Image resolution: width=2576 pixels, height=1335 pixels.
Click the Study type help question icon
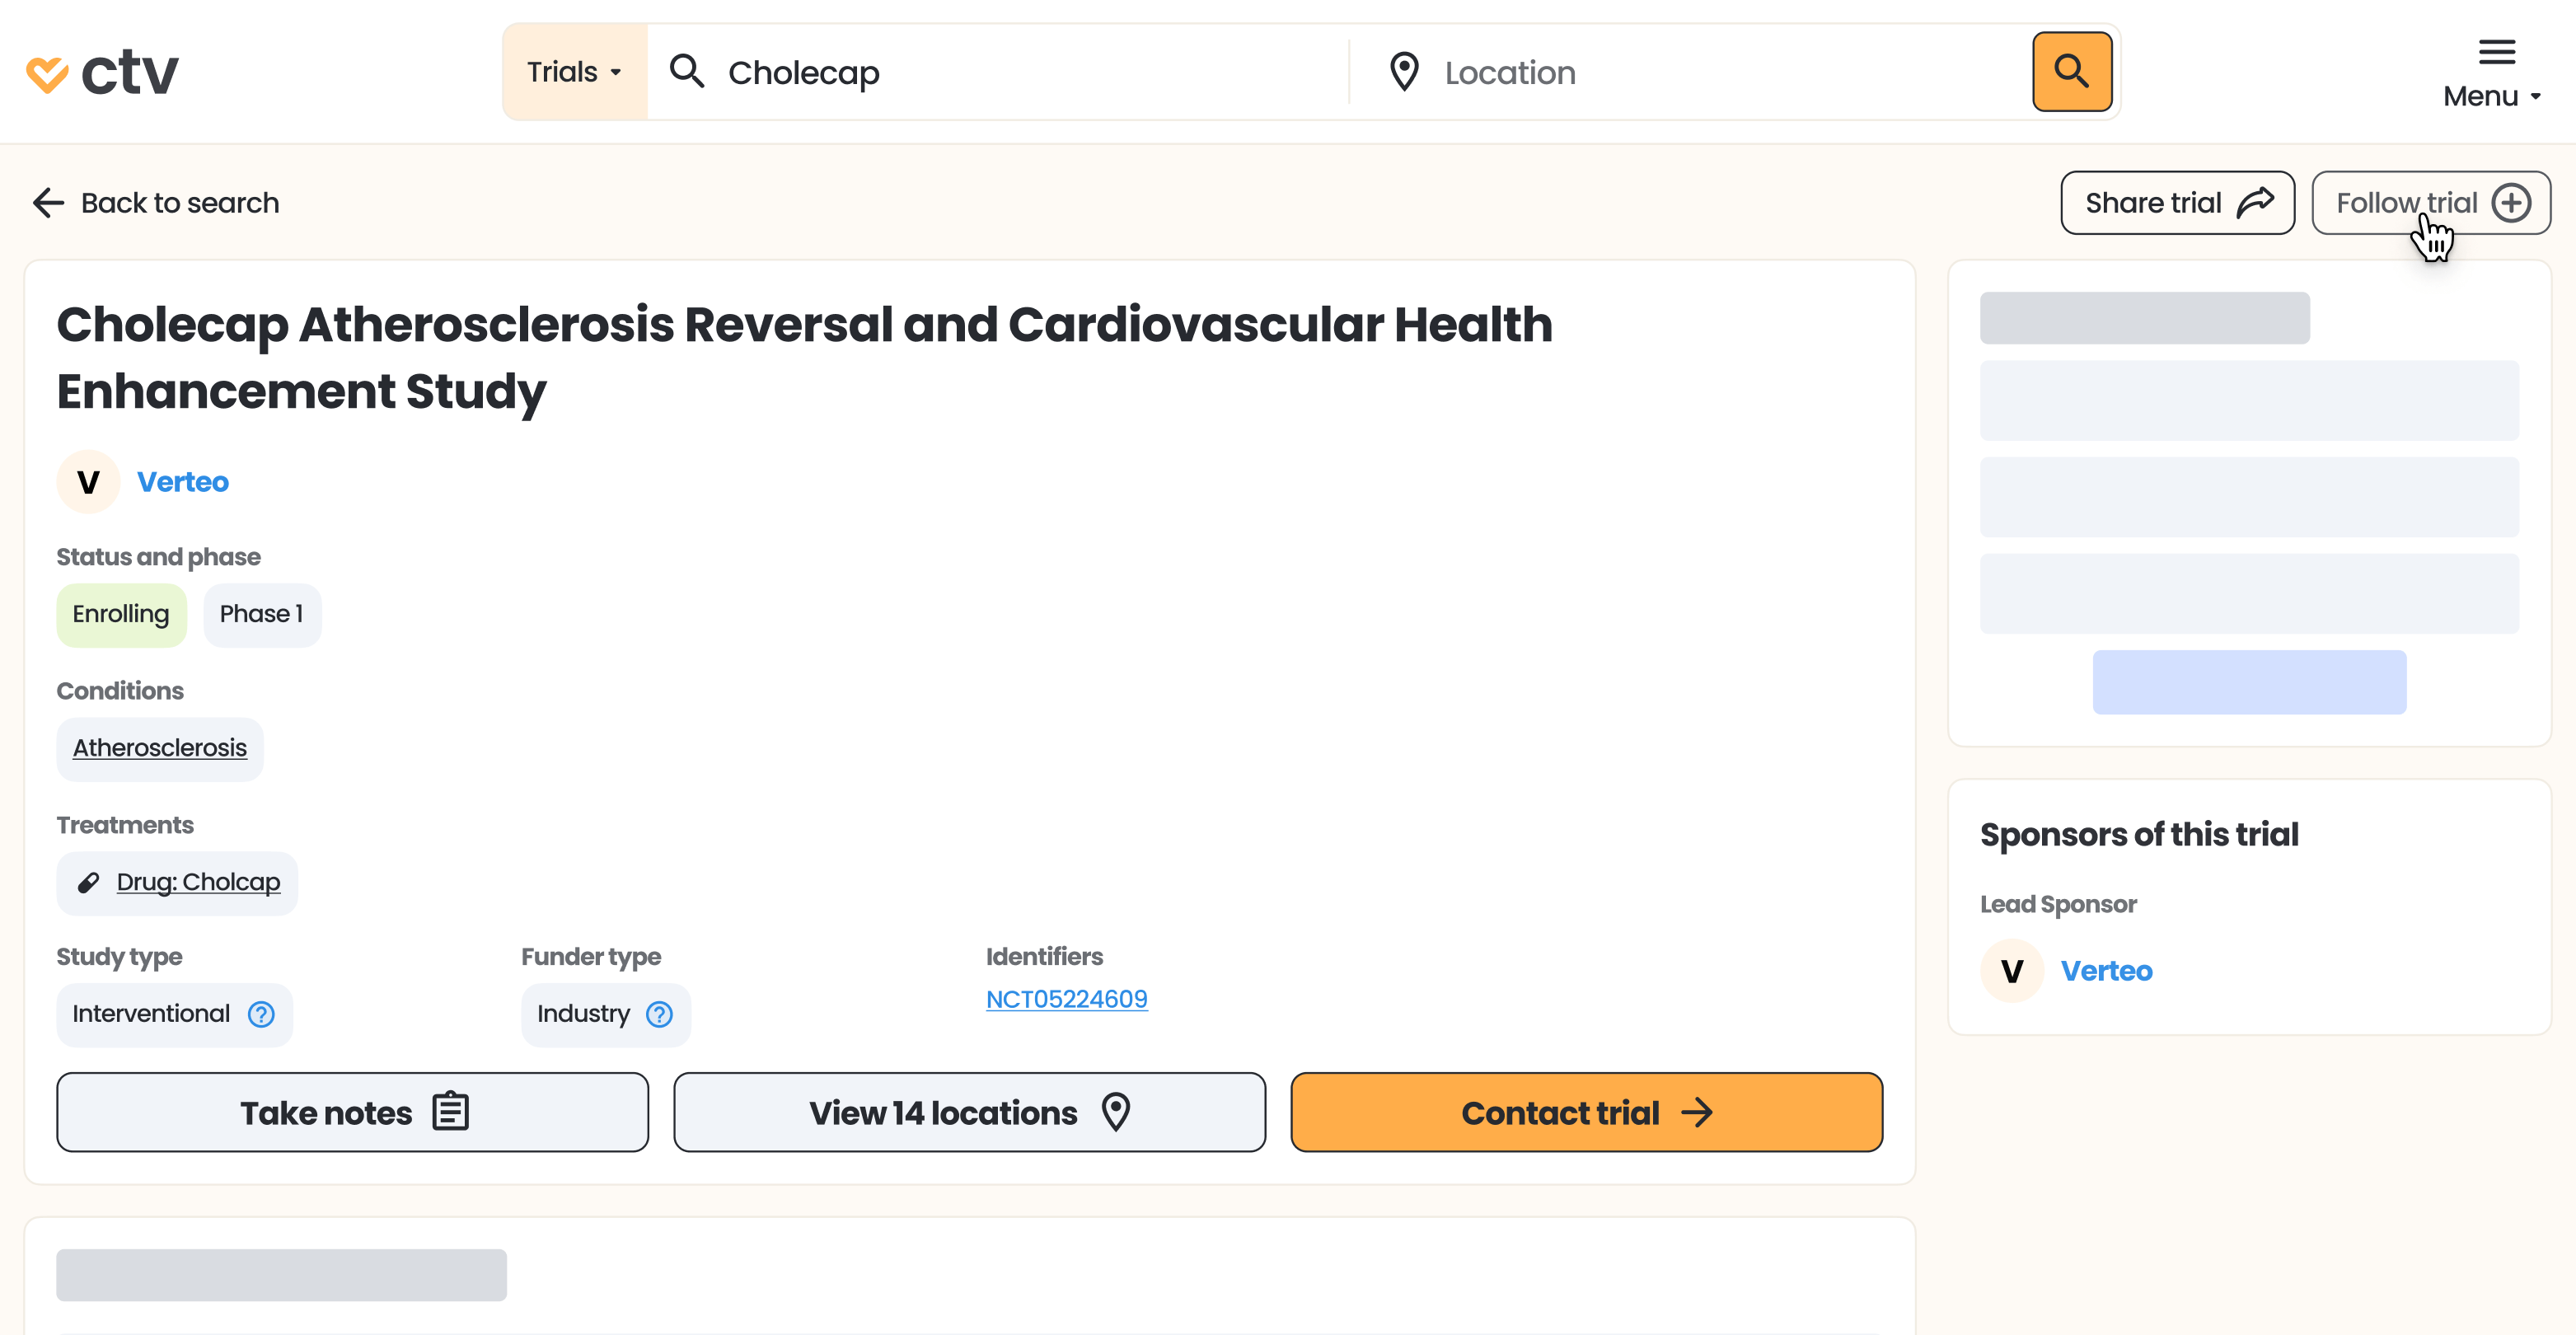pyautogui.click(x=261, y=1014)
